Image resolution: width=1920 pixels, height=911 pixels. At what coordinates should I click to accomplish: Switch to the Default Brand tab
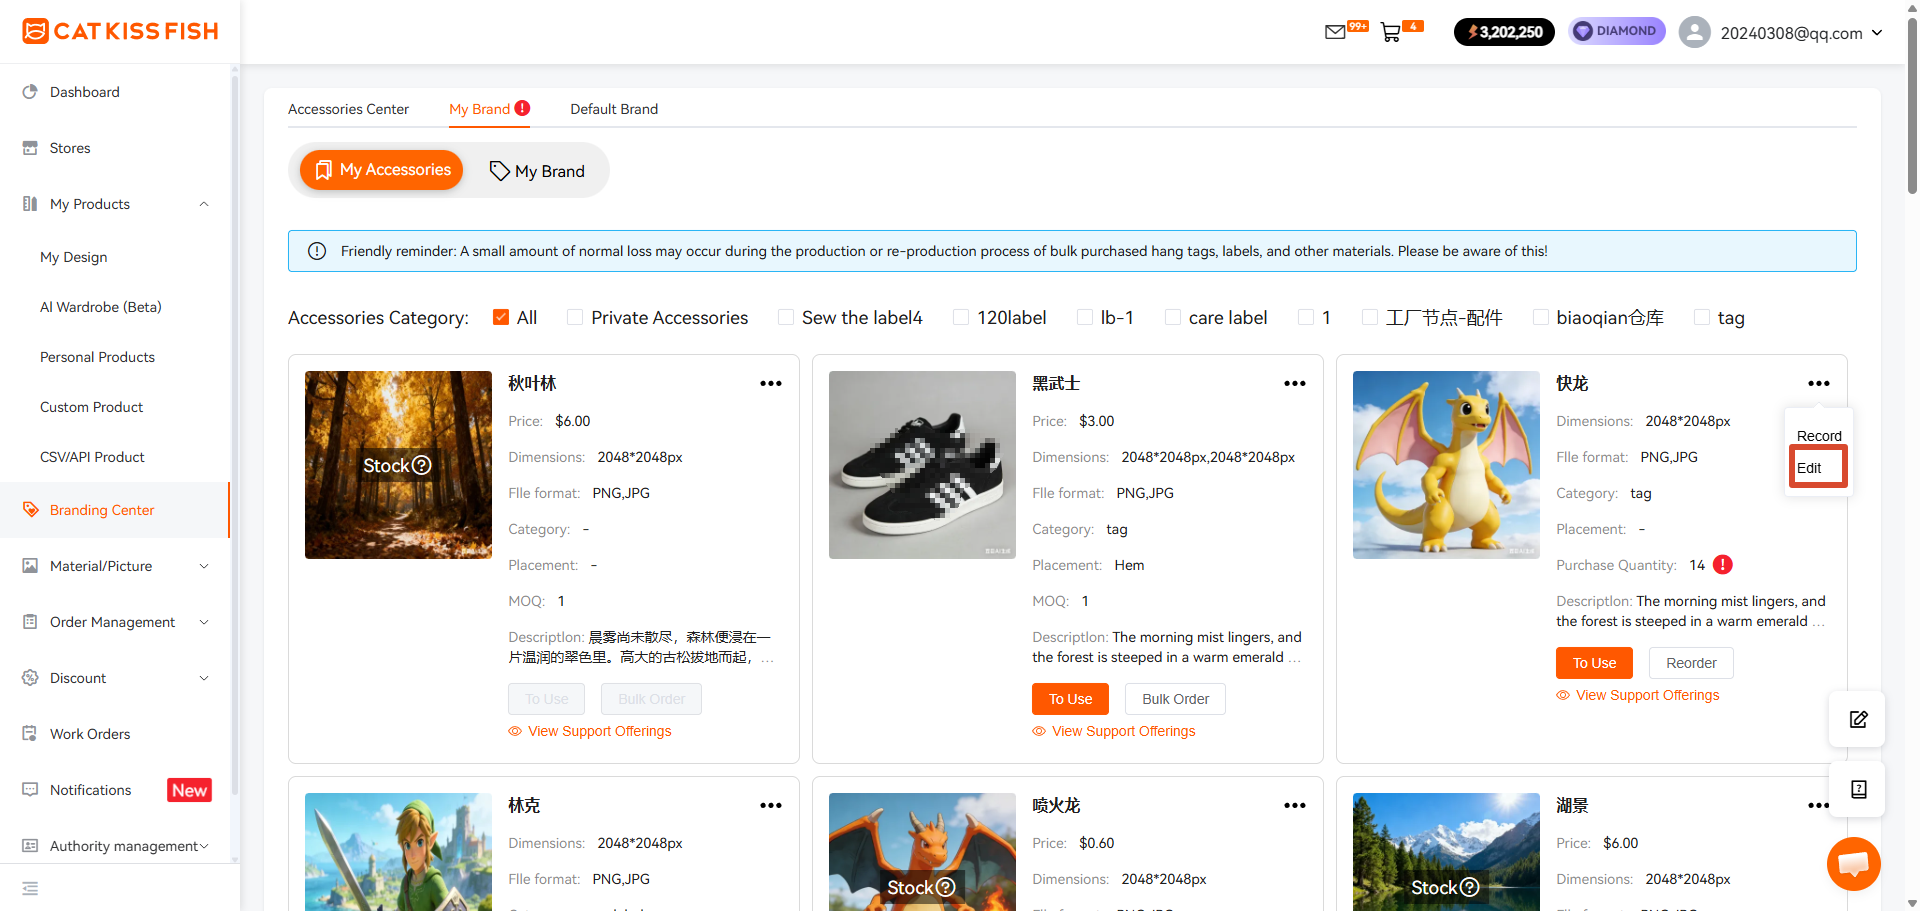[x=614, y=109]
